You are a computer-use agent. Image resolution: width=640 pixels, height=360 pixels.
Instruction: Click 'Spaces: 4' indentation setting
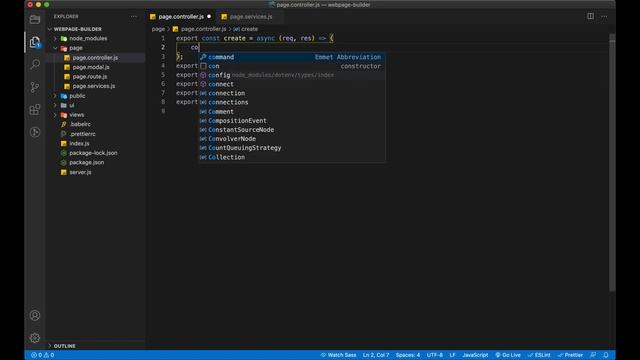[408, 355]
